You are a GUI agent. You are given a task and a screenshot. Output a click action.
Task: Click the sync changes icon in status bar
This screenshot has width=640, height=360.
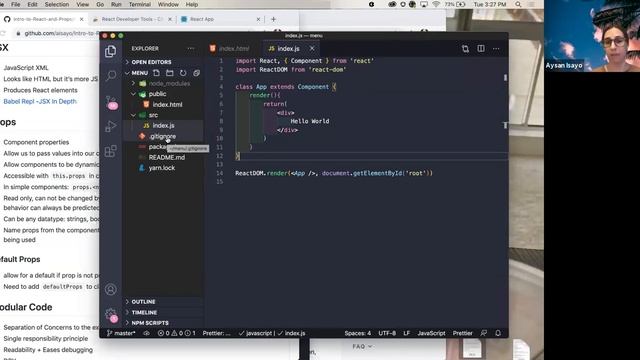[146, 333]
